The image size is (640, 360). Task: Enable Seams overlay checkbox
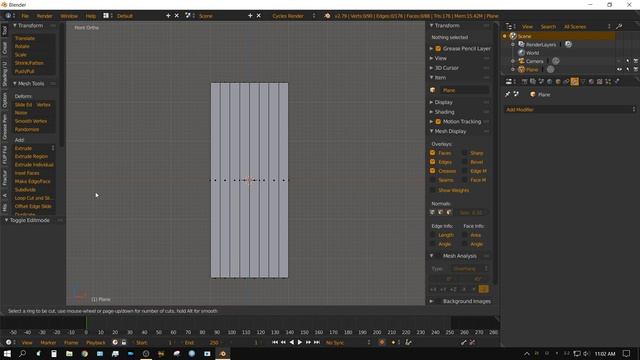point(433,180)
